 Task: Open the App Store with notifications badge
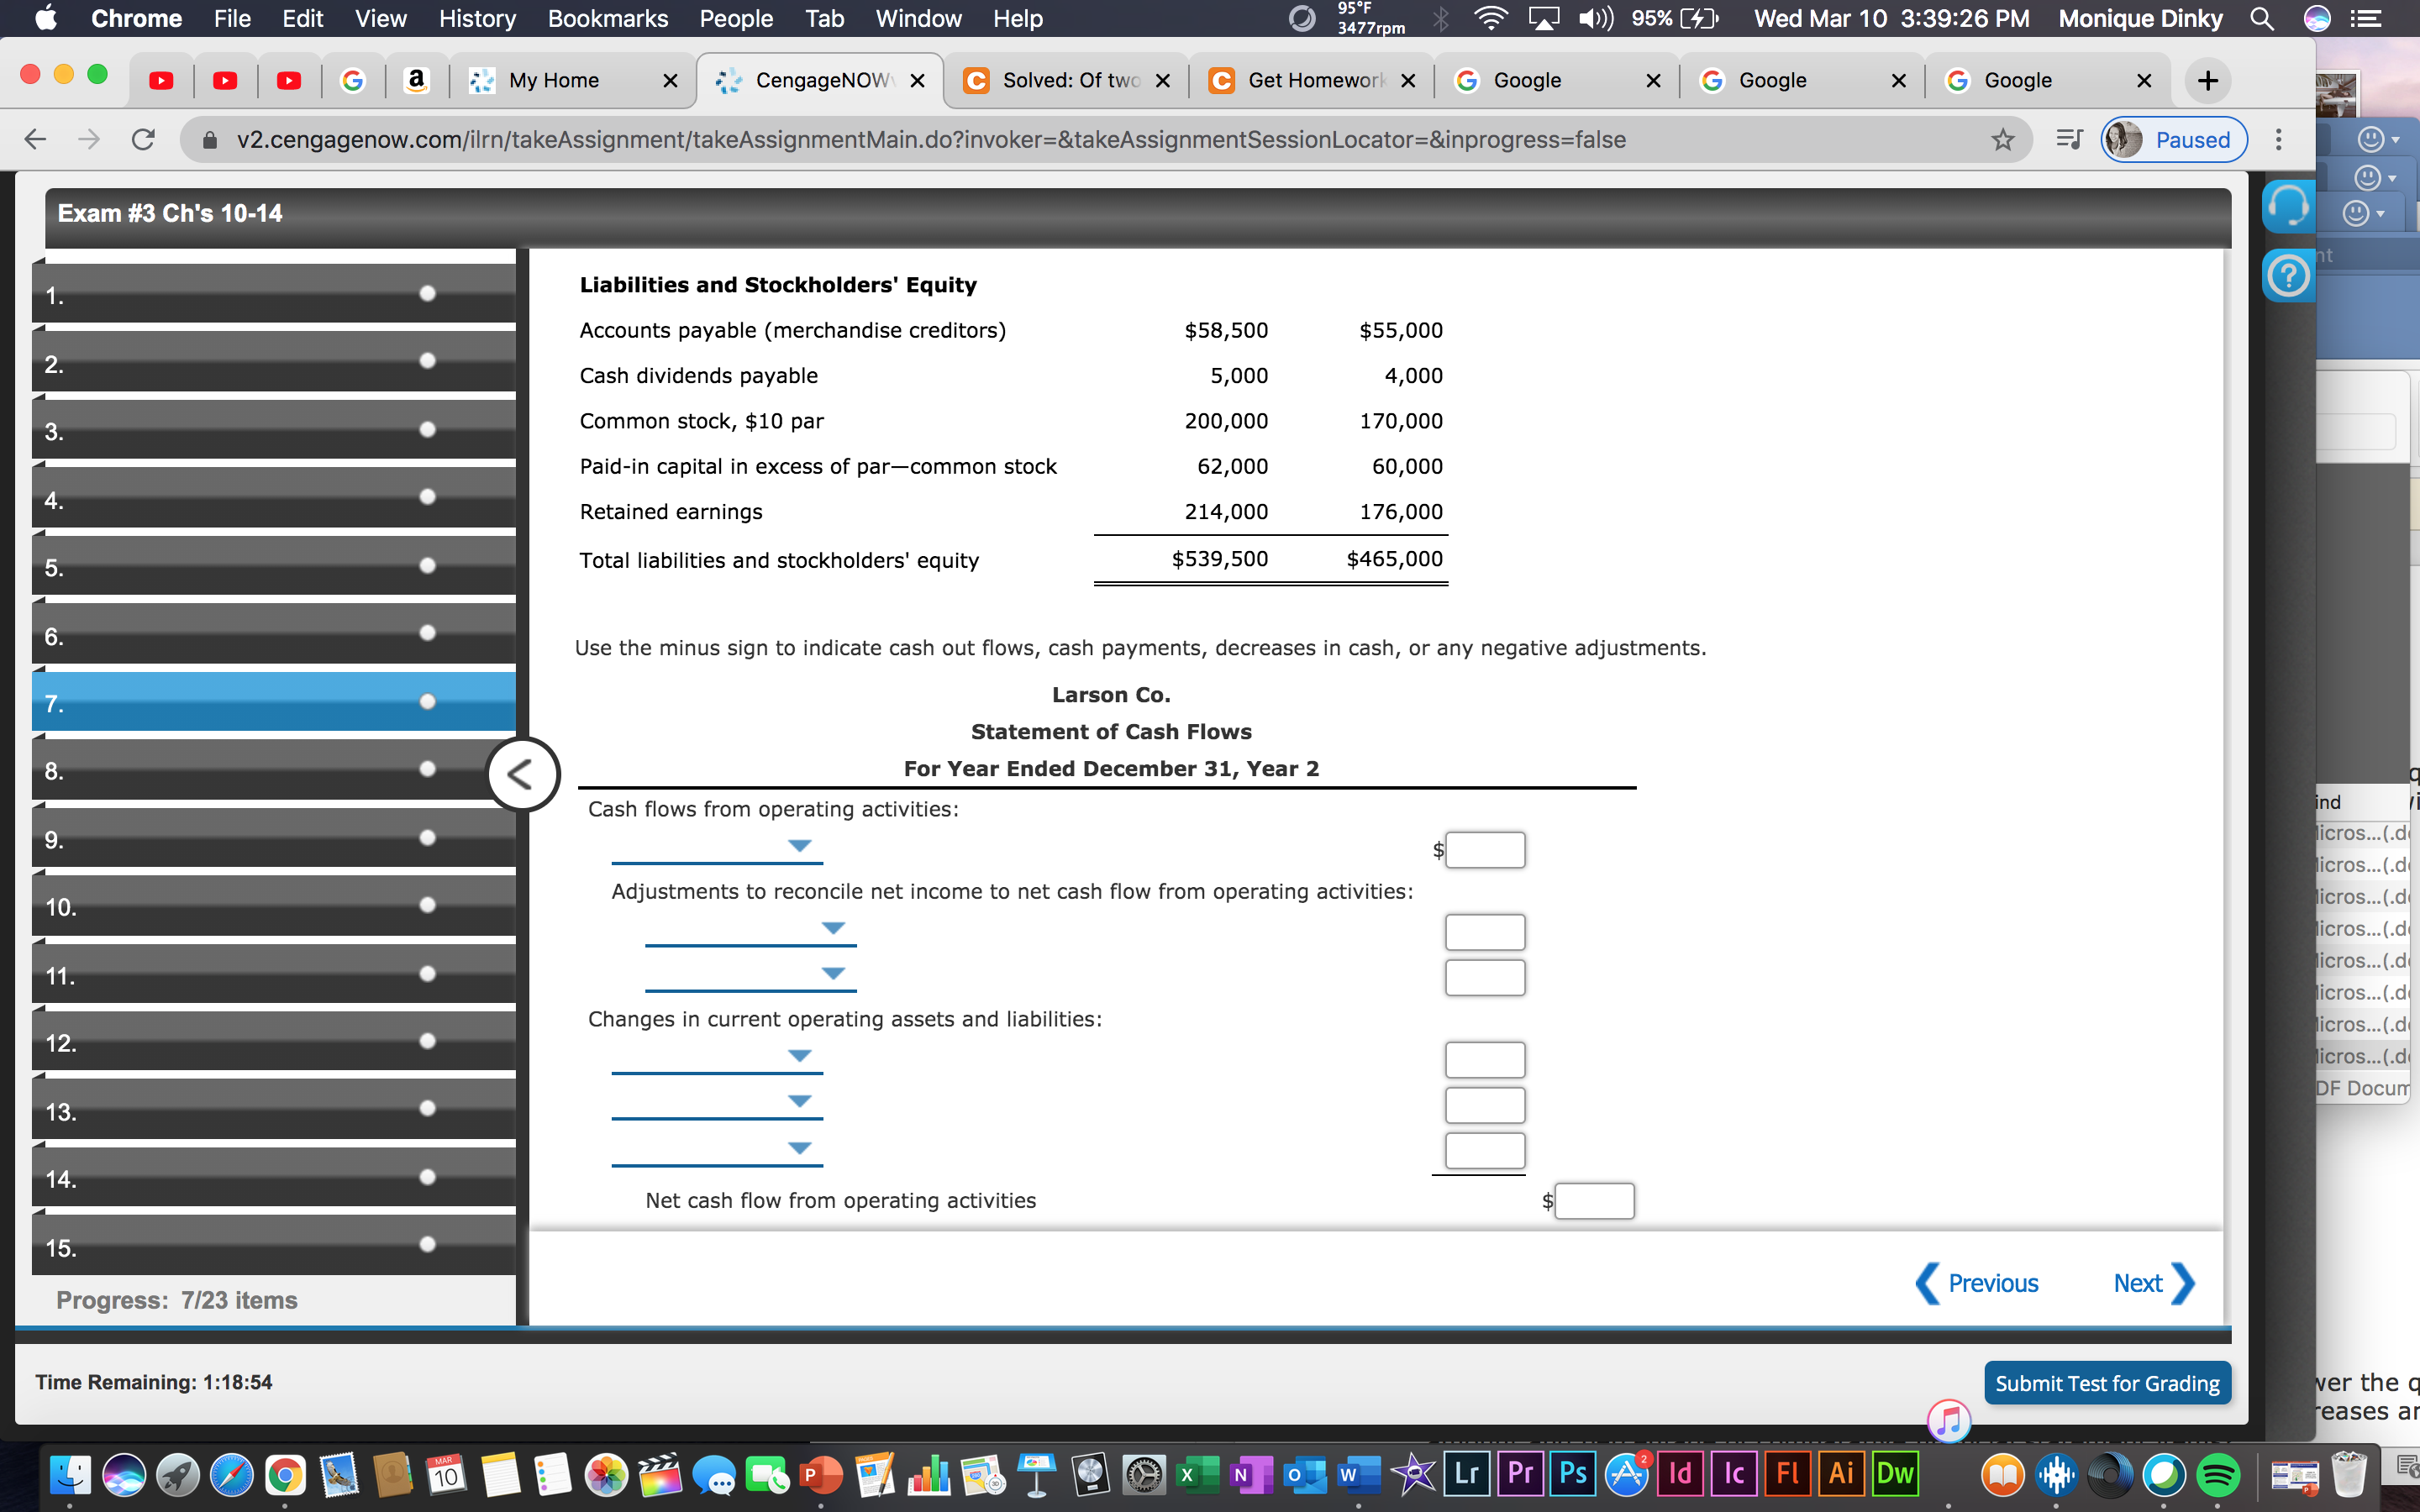(1625, 1473)
